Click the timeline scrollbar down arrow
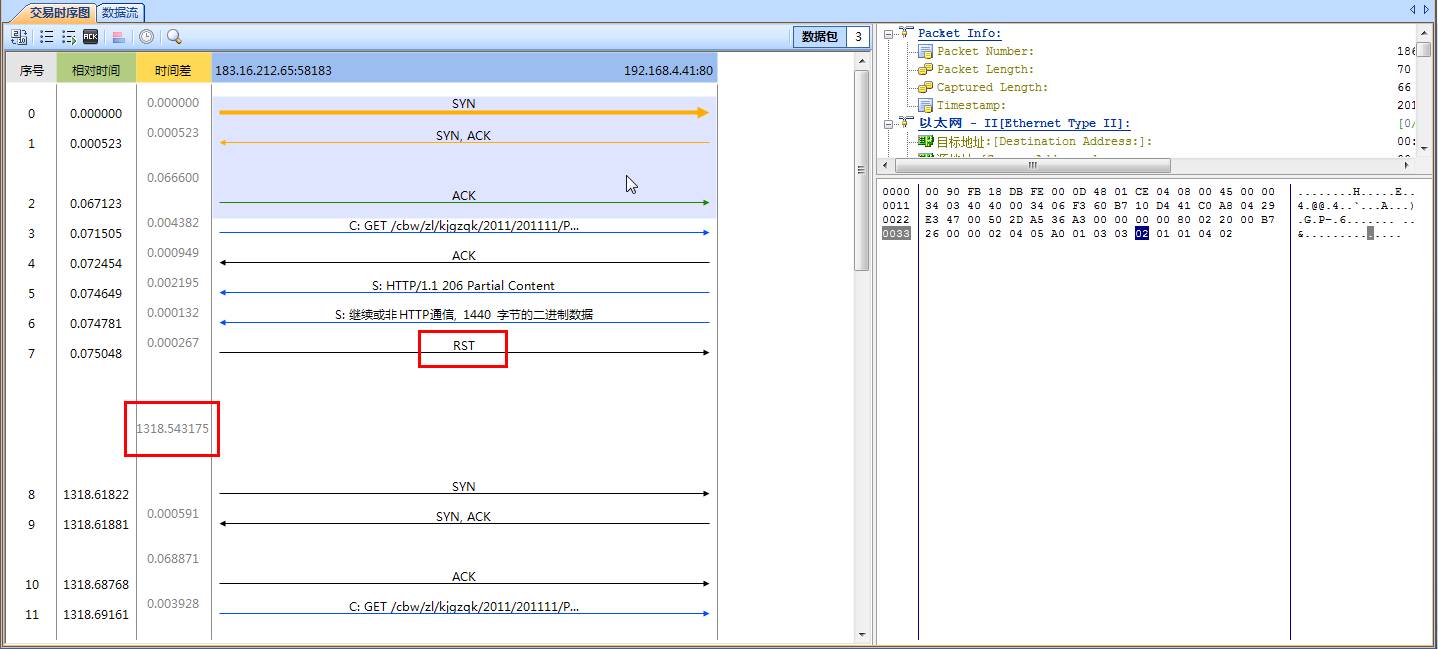Image resolution: width=1438 pixels, height=649 pixels. [x=862, y=633]
